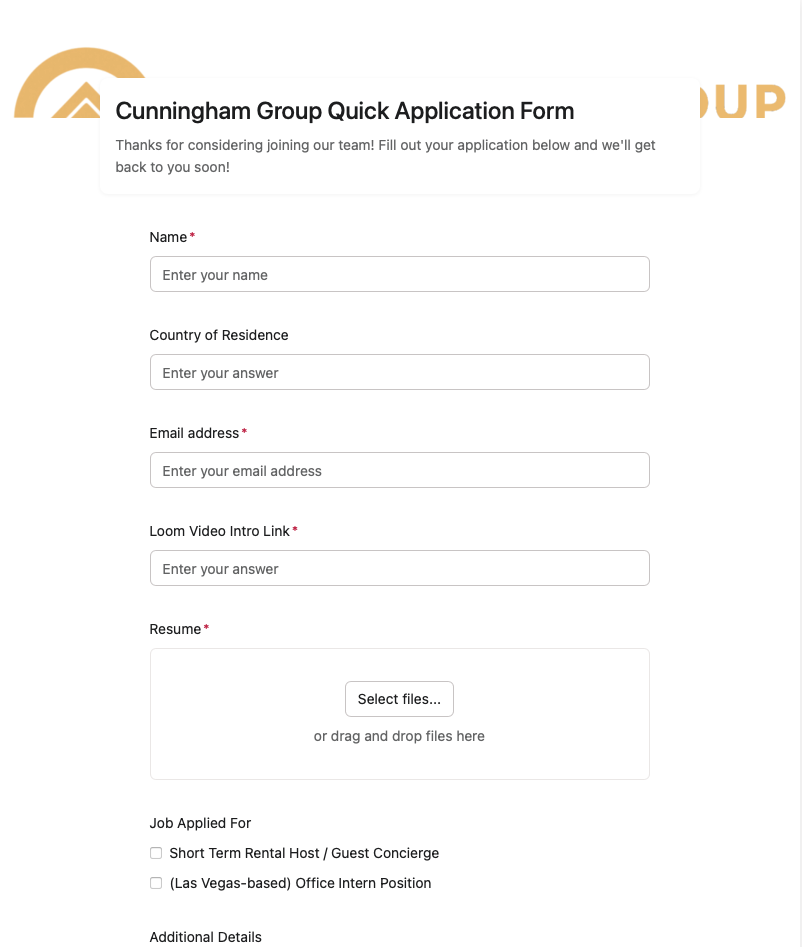Focus the Name input field

tap(399, 275)
